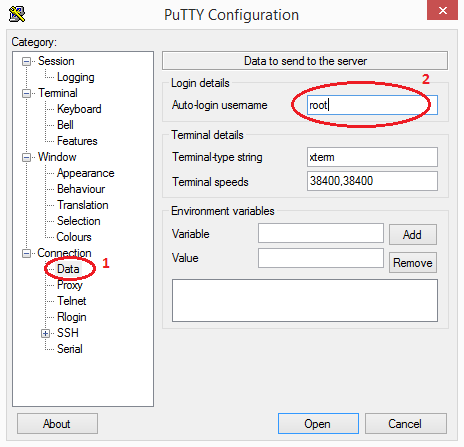Open the Appearance category
464x447 pixels.
click(86, 173)
